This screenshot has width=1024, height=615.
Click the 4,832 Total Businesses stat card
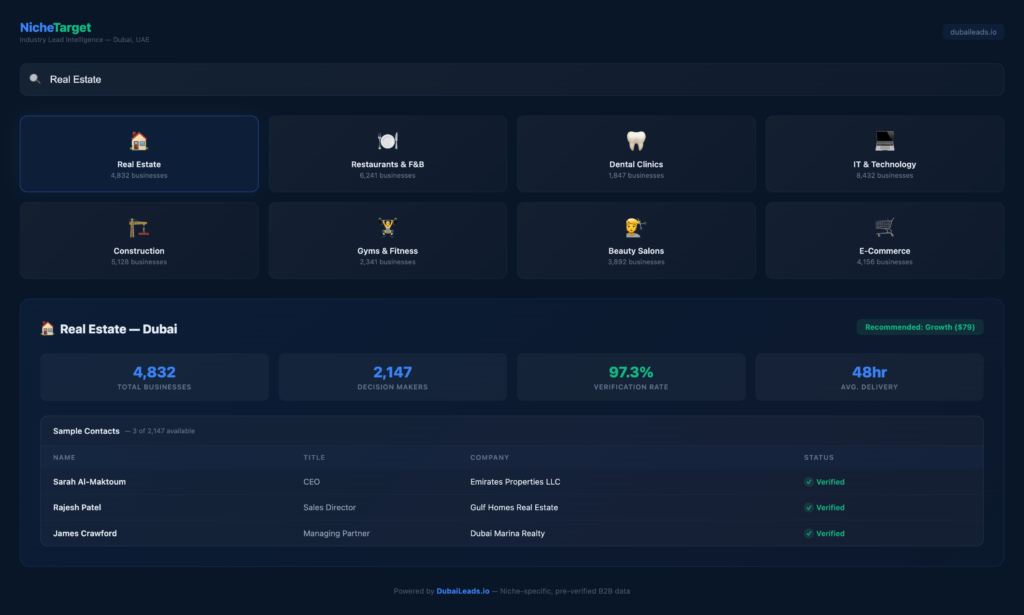[x=154, y=377]
